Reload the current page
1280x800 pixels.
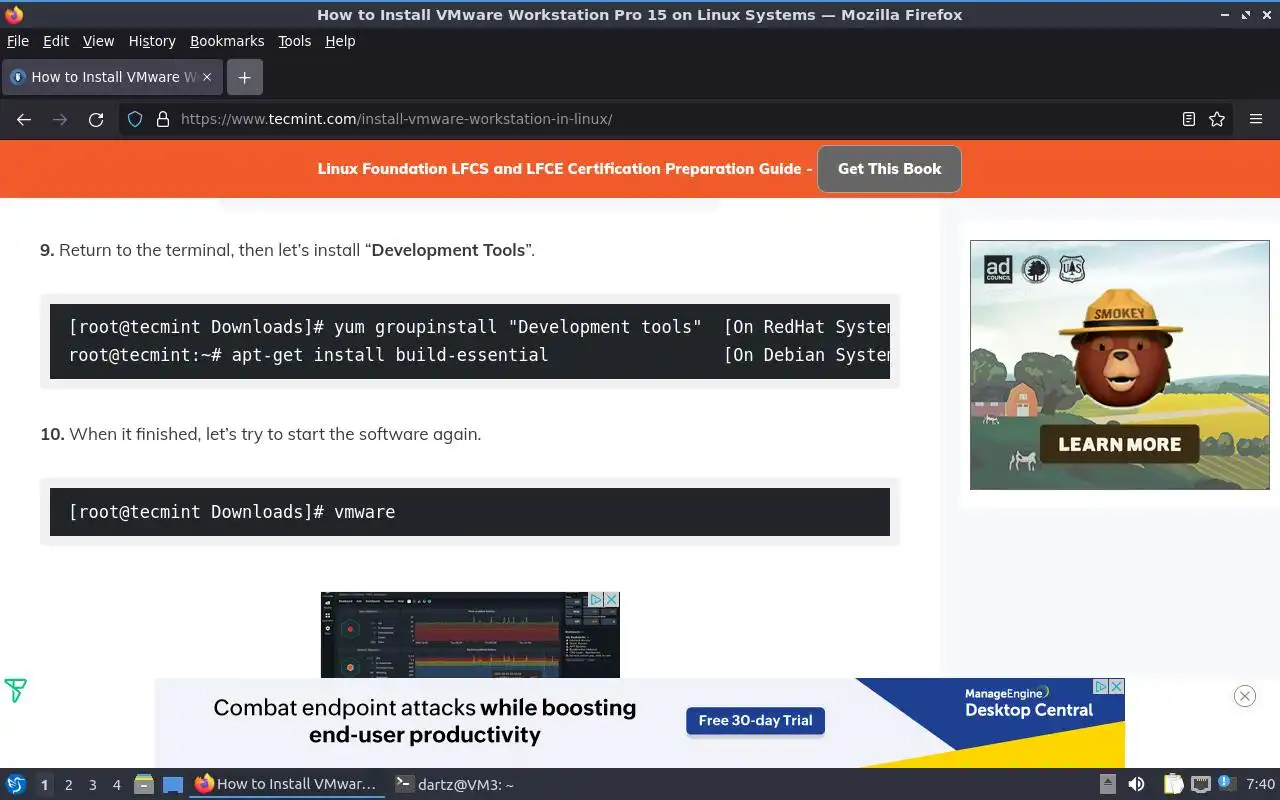pos(96,119)
